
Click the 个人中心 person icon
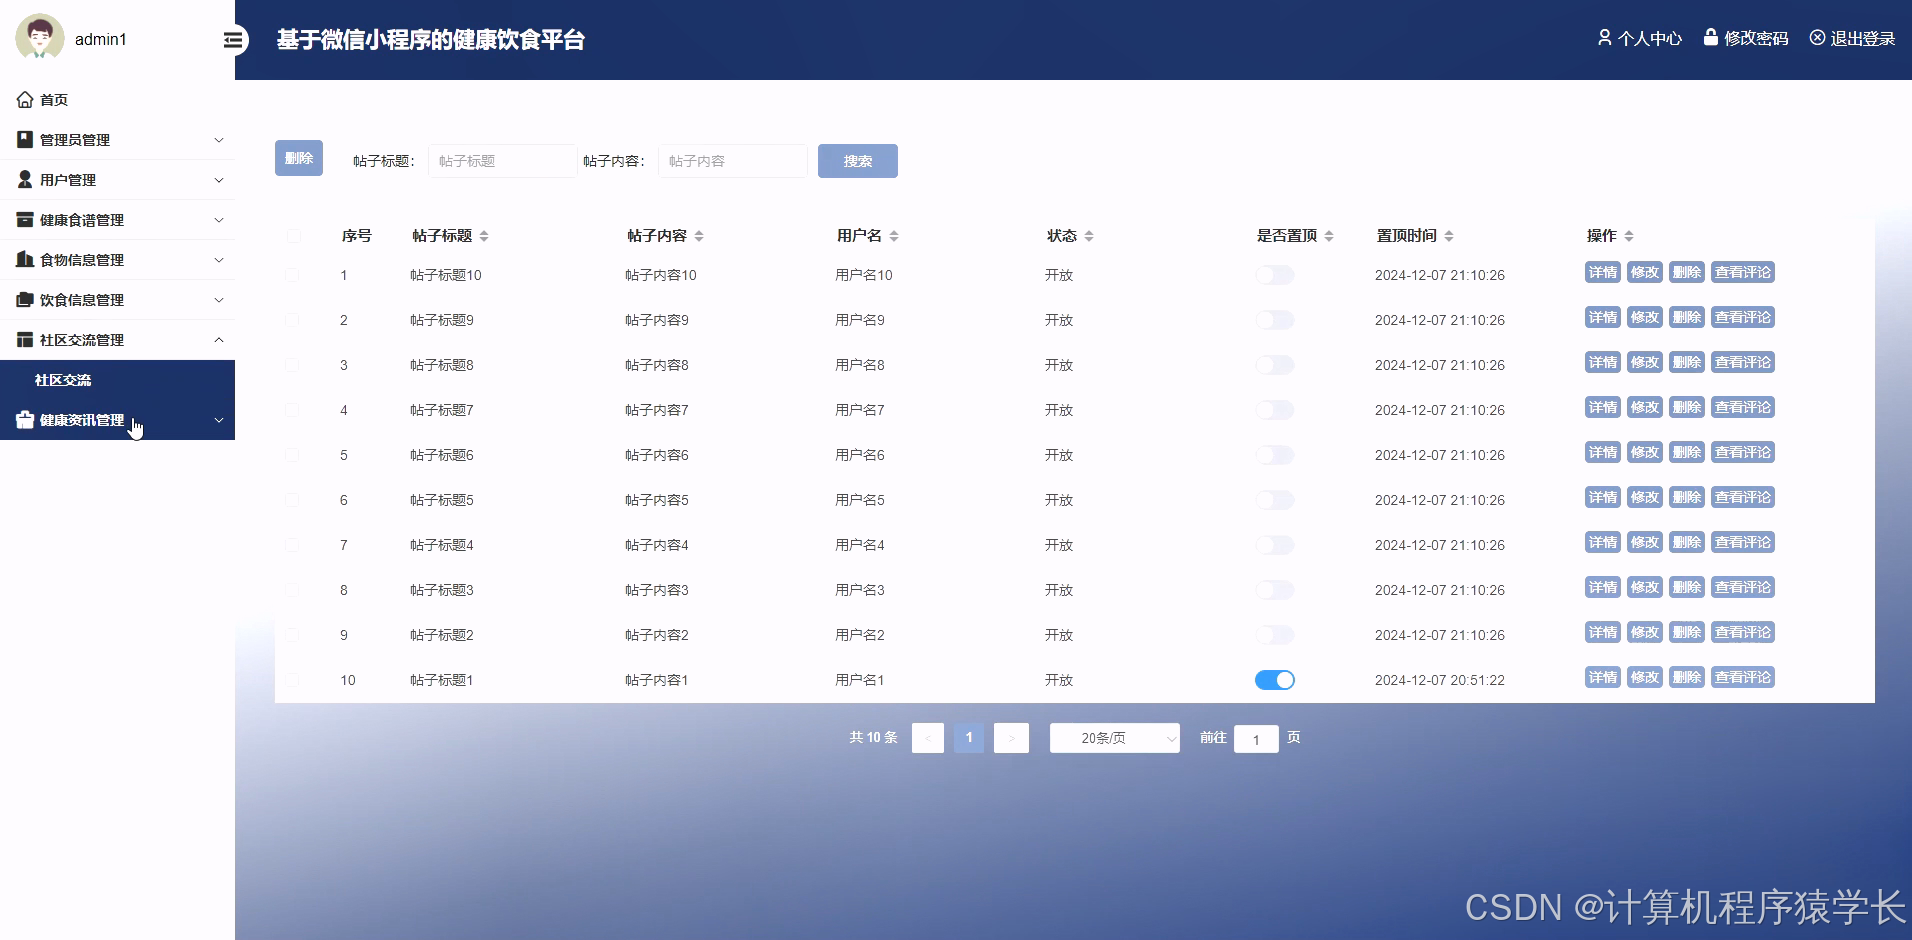point(1605,37)
